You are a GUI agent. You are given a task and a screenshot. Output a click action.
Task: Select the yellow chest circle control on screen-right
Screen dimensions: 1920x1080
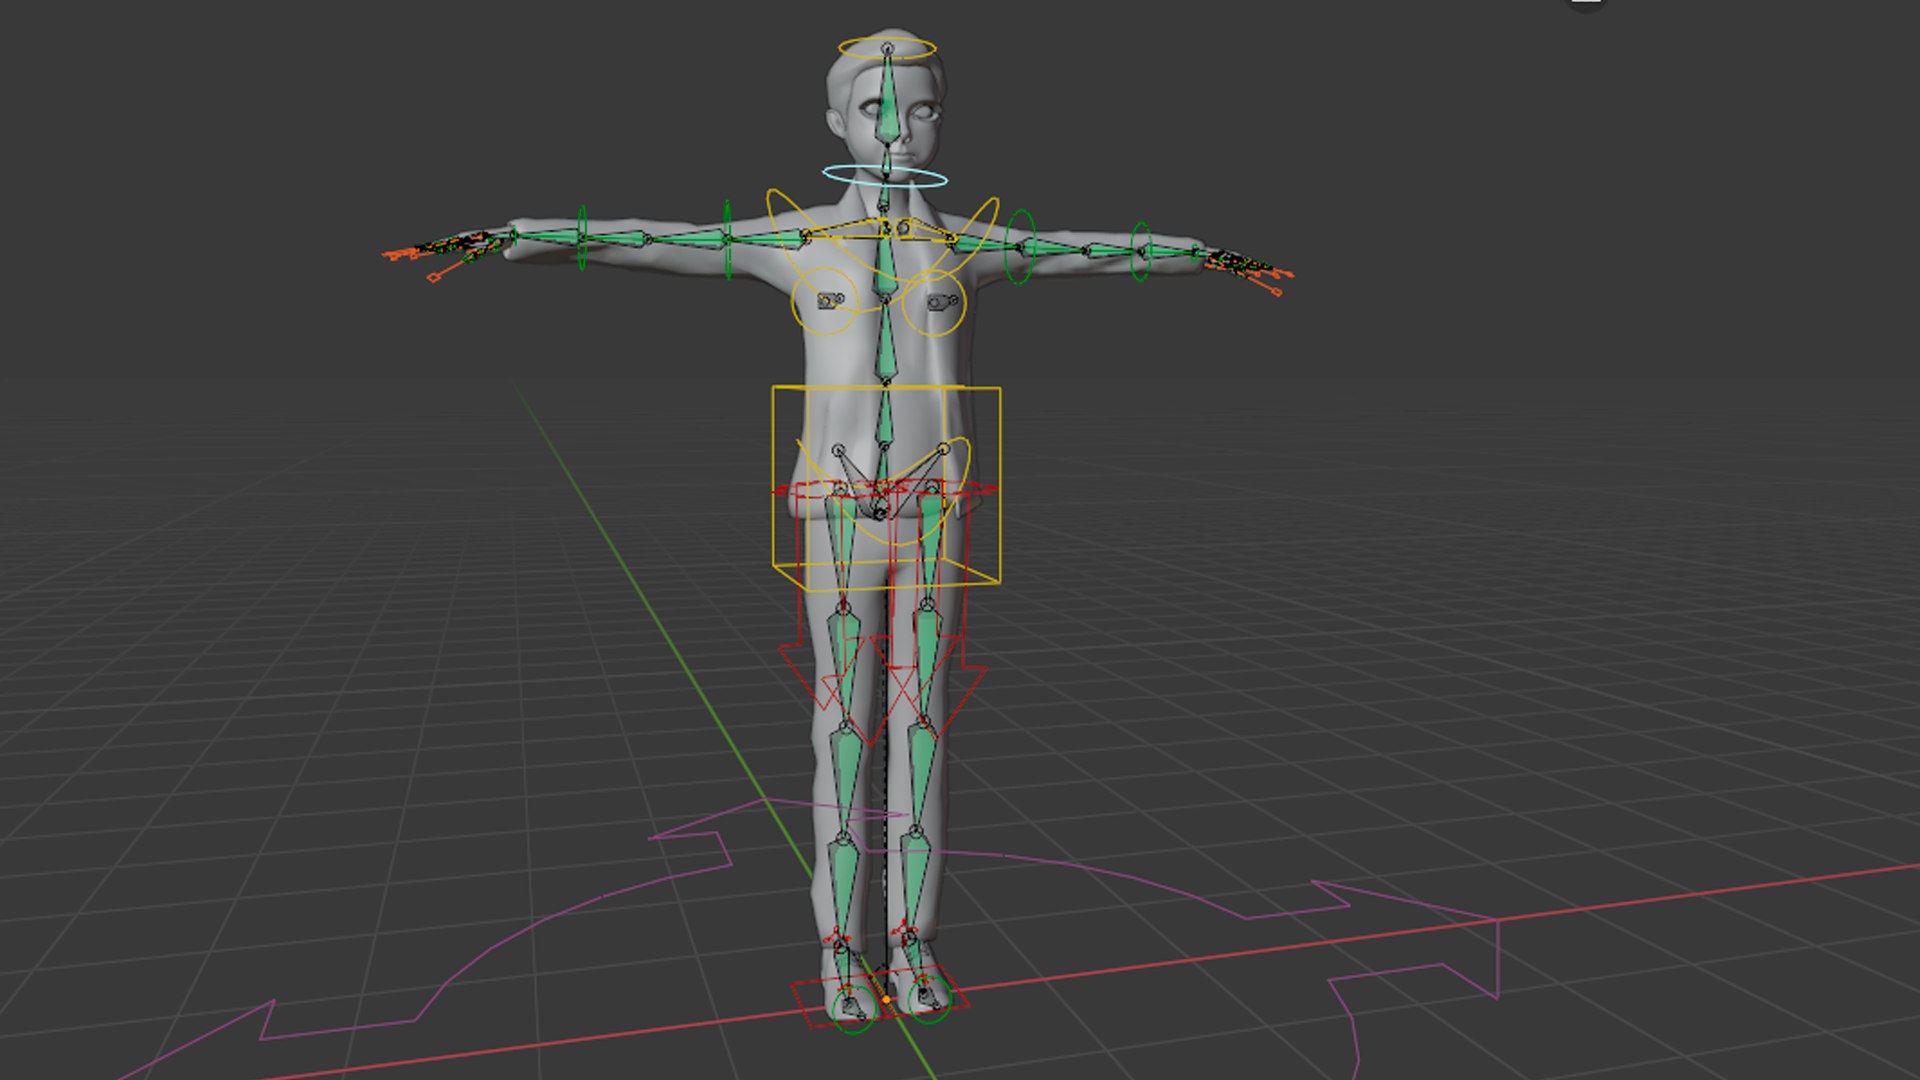[x=934, y=302]
